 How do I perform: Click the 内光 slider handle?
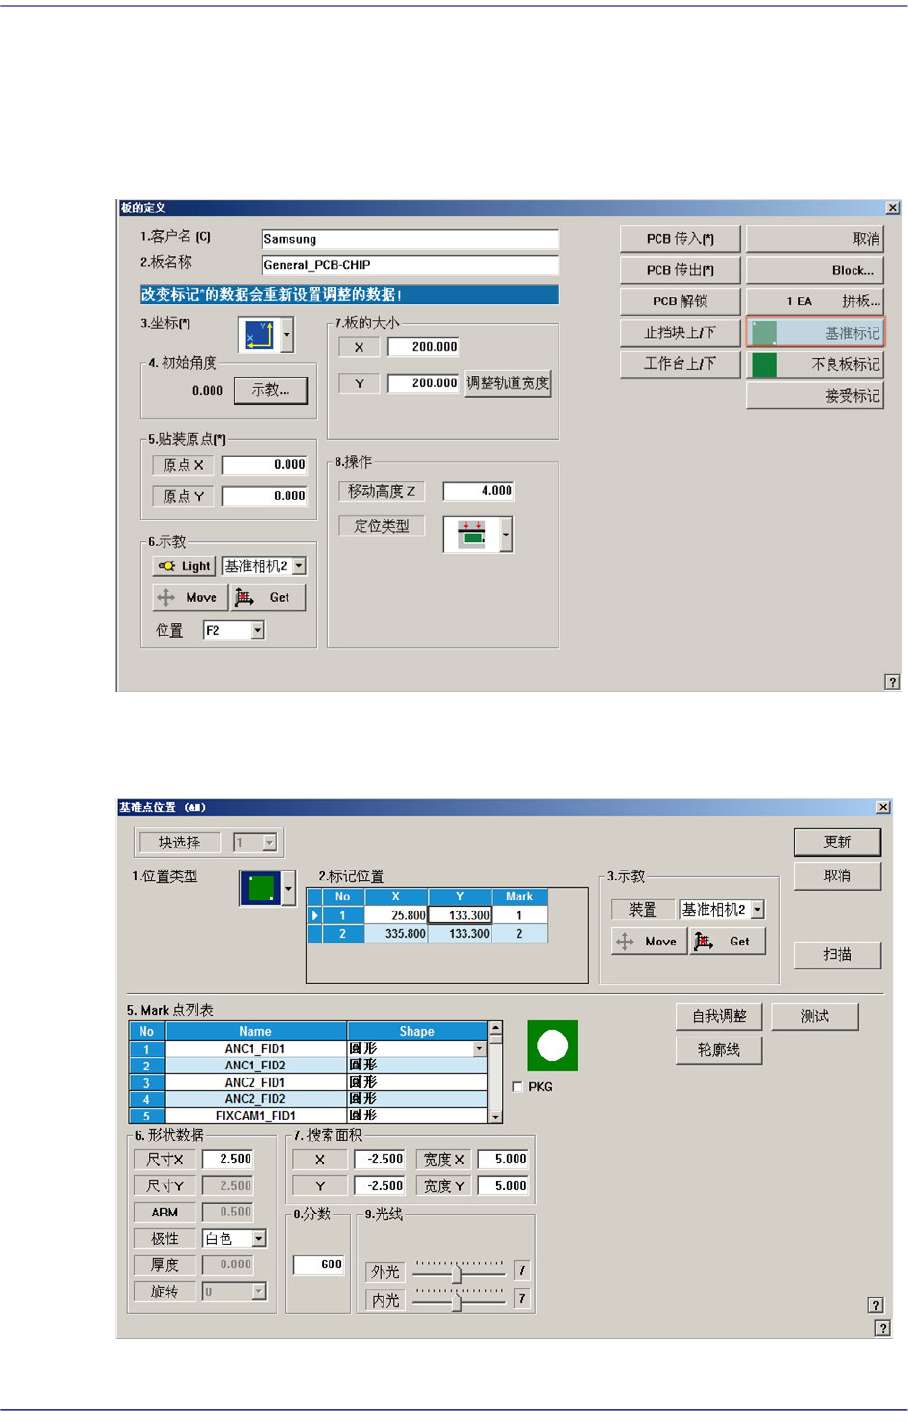[457, 1302]
